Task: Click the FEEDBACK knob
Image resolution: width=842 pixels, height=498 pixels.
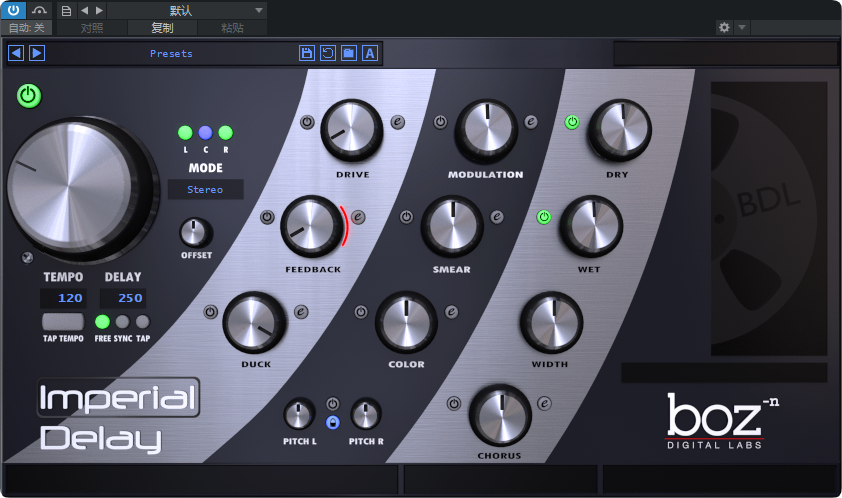Action: (x=312, y=226)
